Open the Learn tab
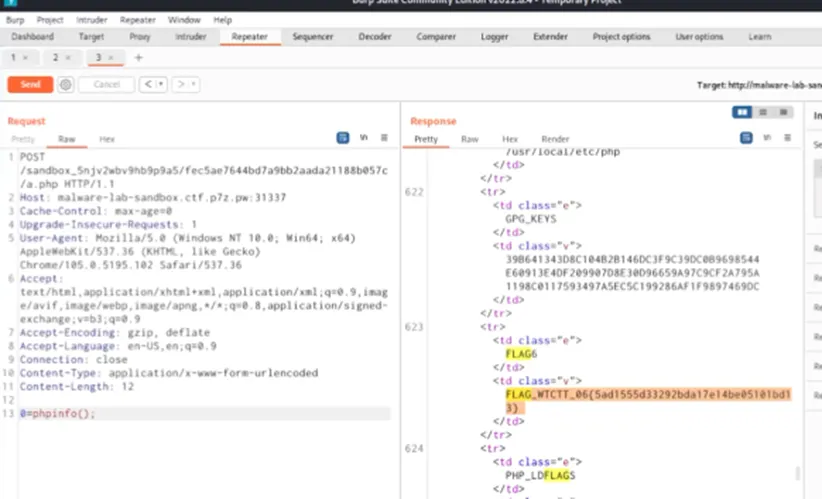Viewport: 822px width, 499px height. click(760, 37)
